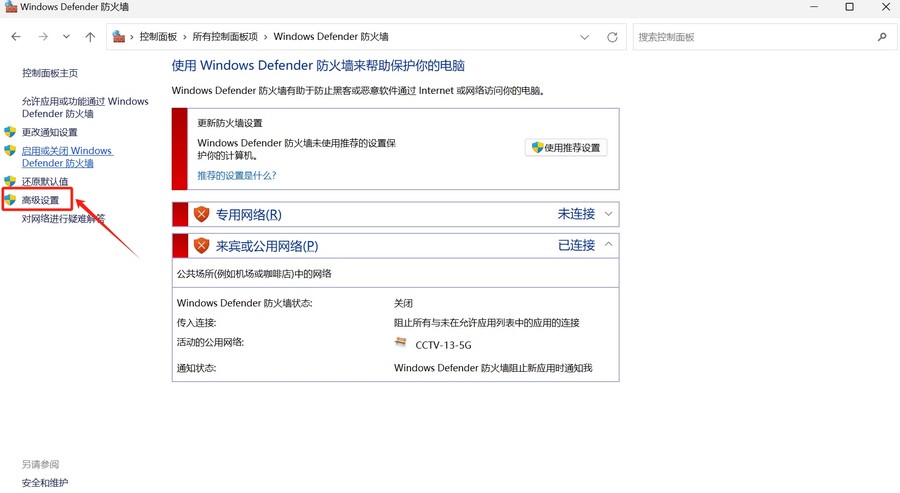
Task: Select the 来宾或公用网络(P) section header
Action: [395, 246]
